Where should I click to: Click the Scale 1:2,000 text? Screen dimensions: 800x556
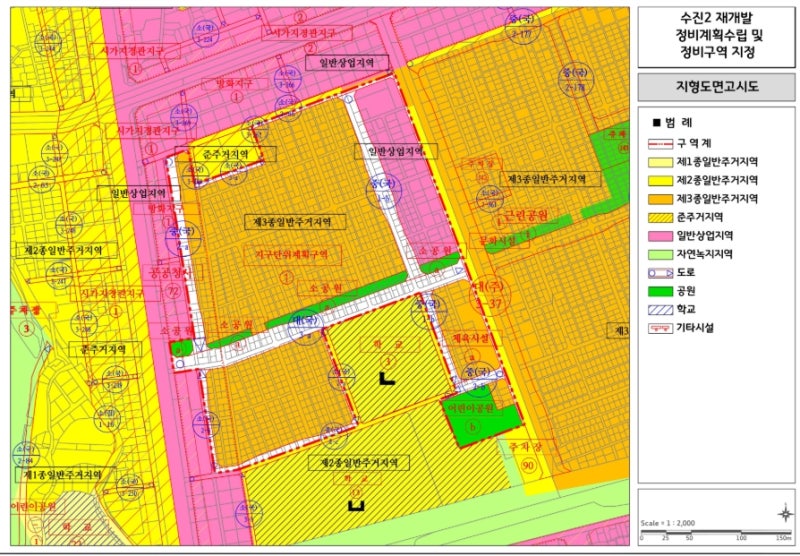[667, 523]
